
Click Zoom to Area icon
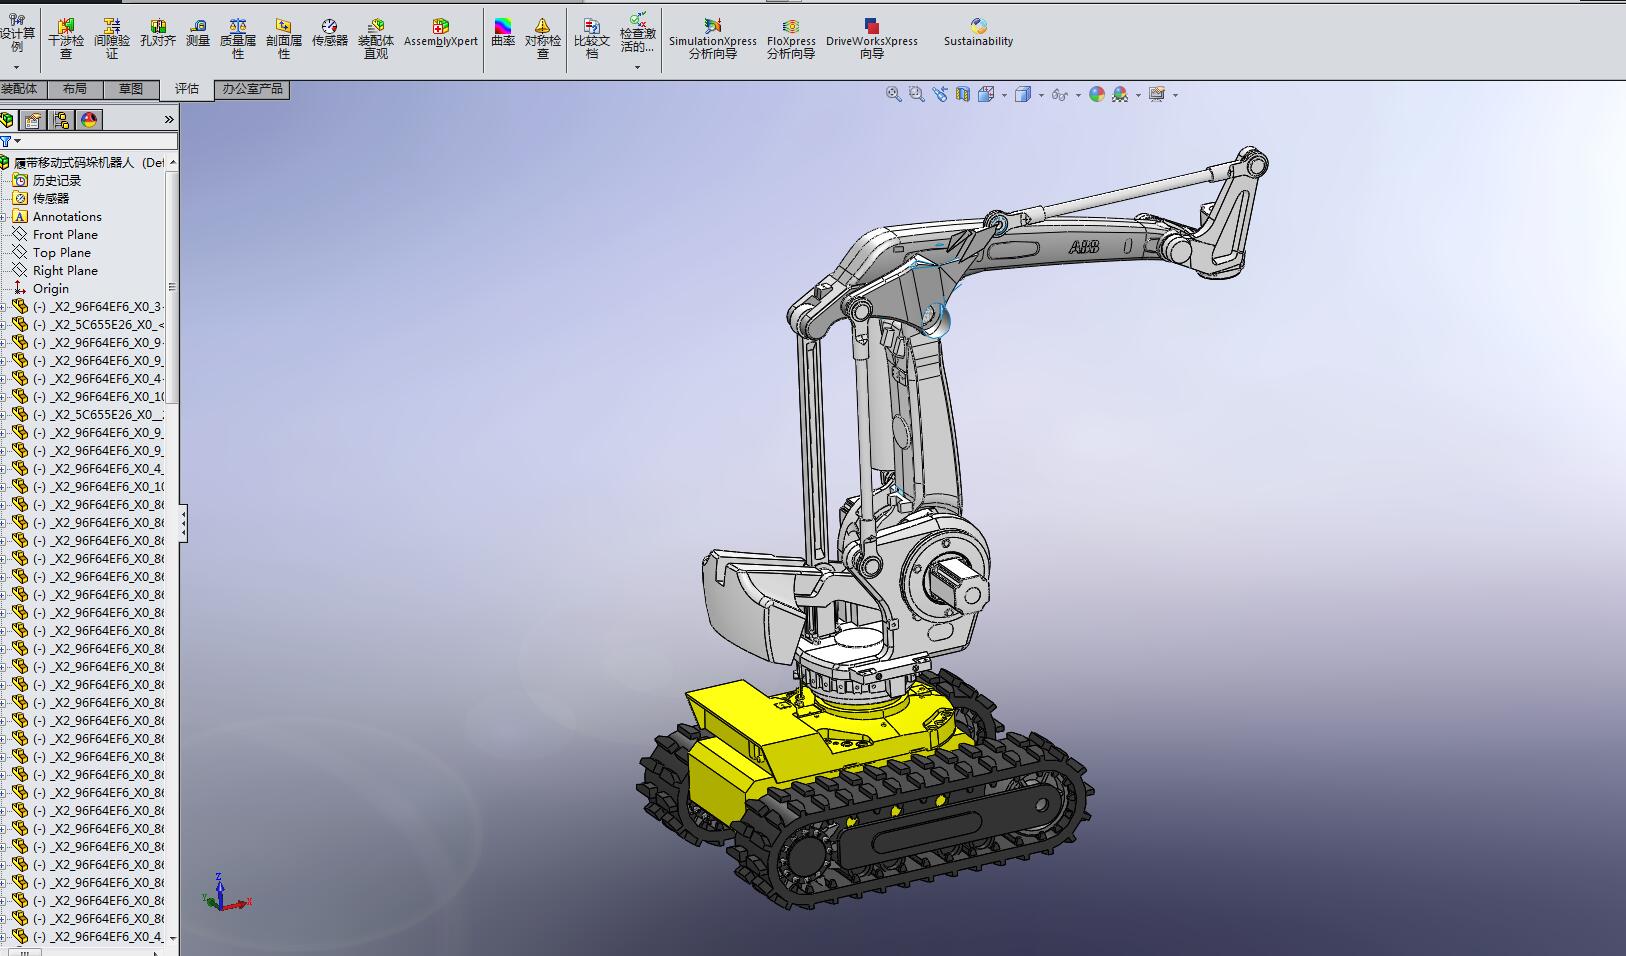[917, 94]
